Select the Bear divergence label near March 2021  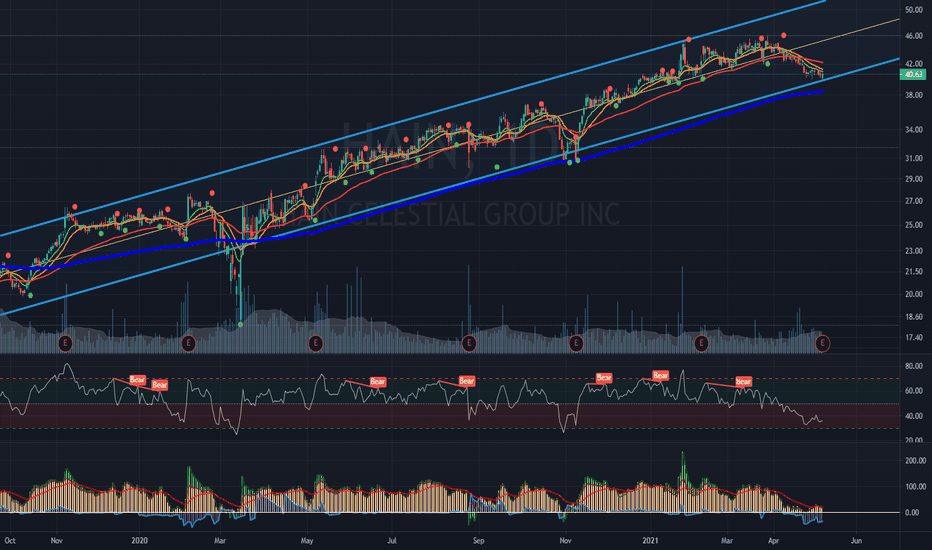(744, 382)
